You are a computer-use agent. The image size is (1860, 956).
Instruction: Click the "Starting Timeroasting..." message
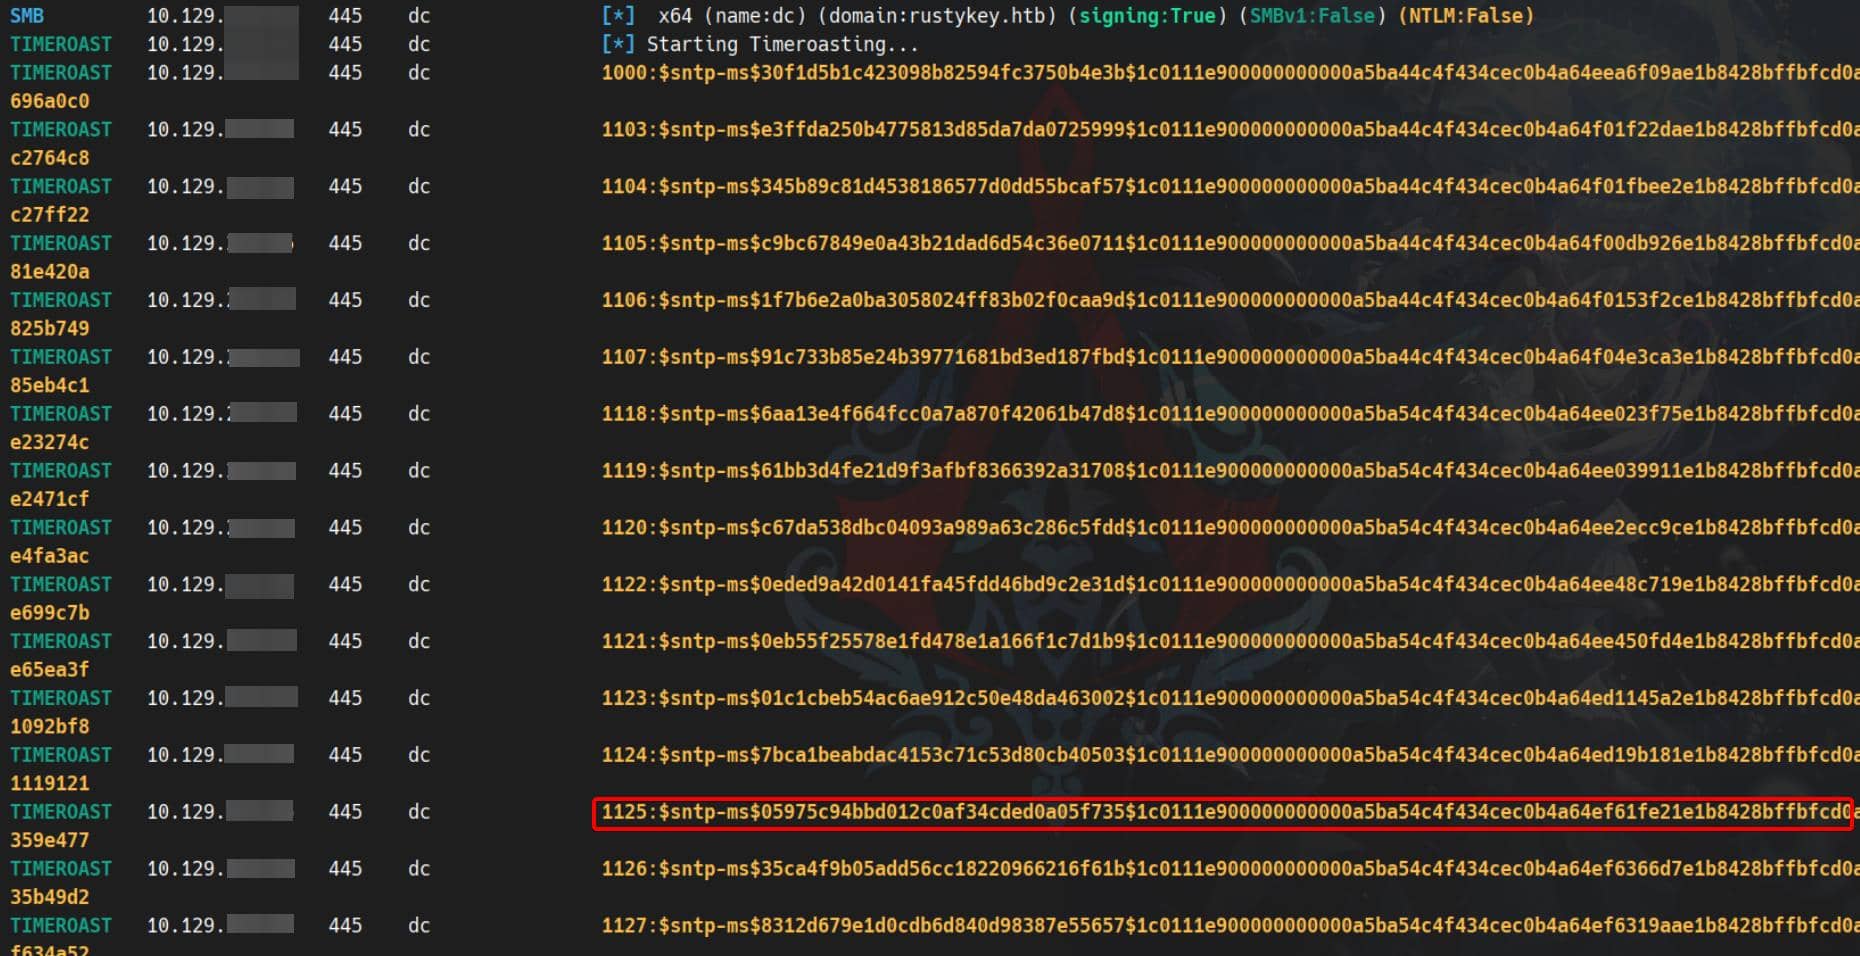pyautogui.click(x=782, y=44)
